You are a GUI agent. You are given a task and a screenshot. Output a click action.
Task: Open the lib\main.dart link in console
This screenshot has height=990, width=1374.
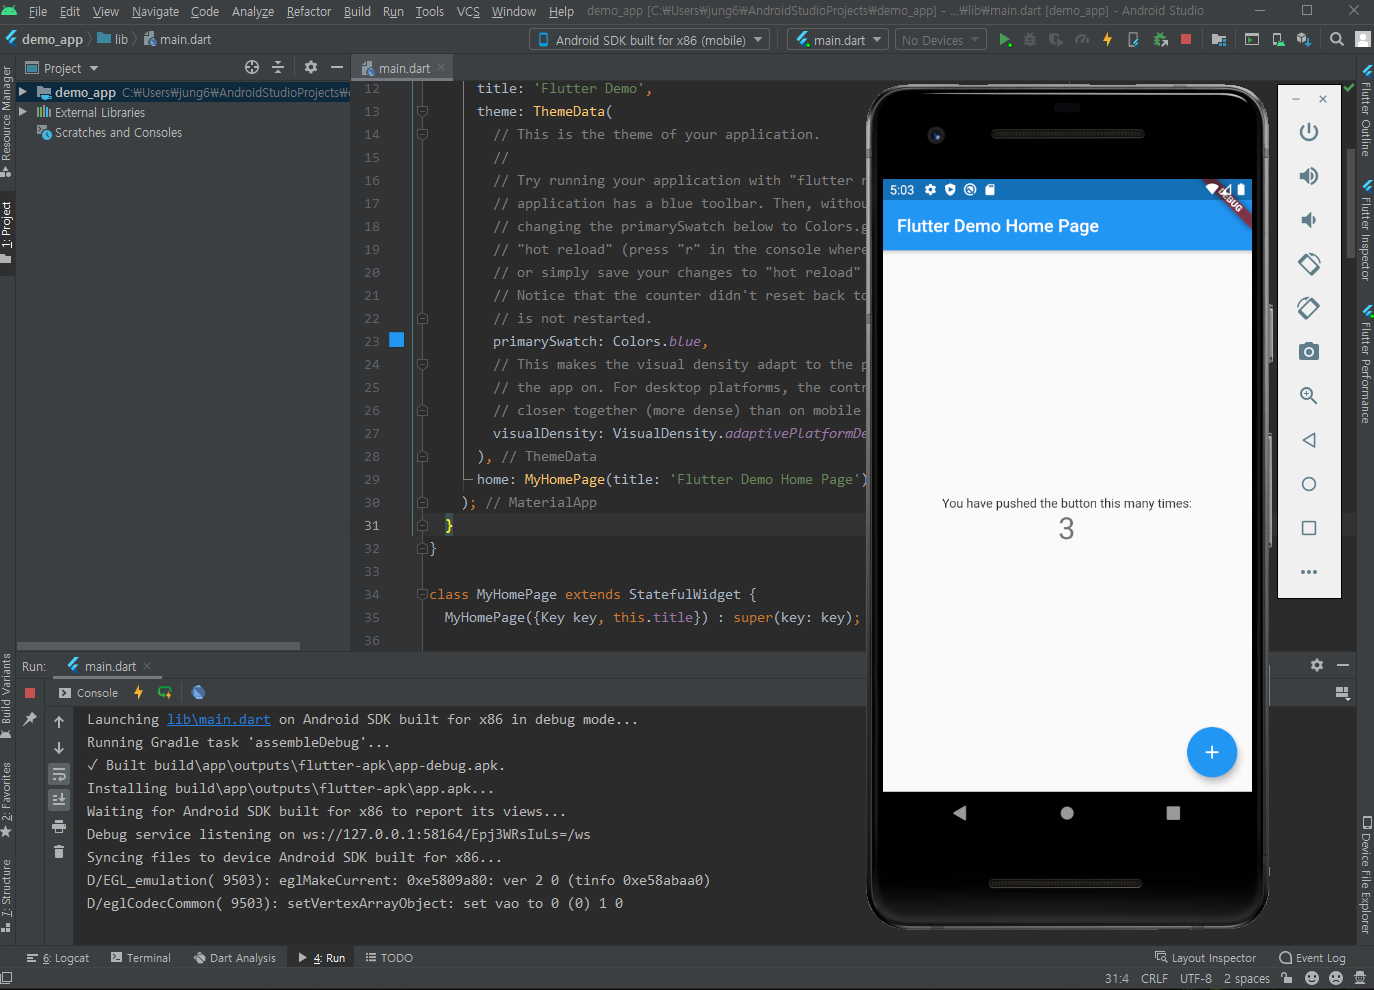pos(218,719)
